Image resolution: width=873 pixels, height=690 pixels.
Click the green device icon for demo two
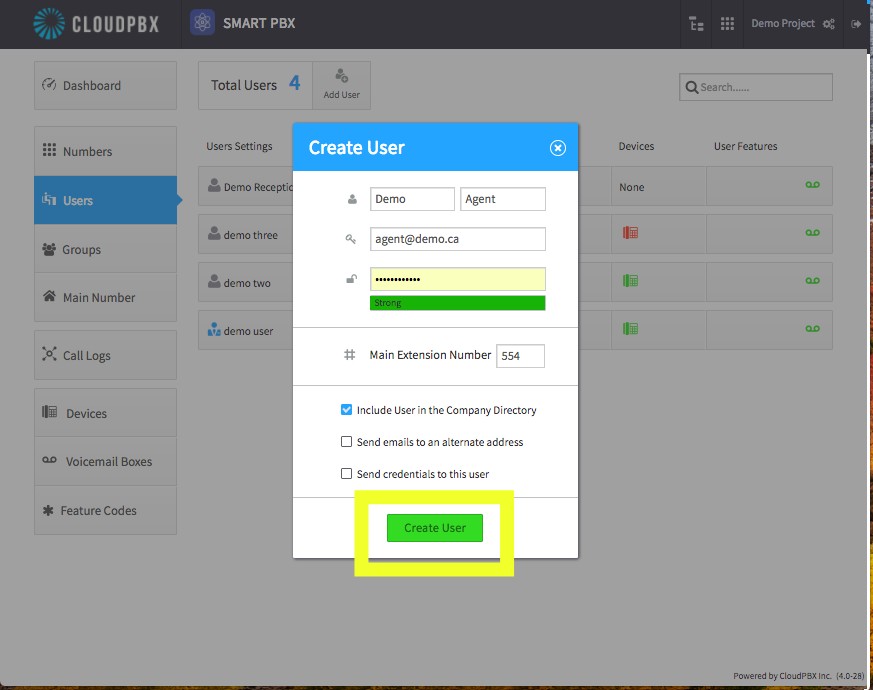click(630, 281)
